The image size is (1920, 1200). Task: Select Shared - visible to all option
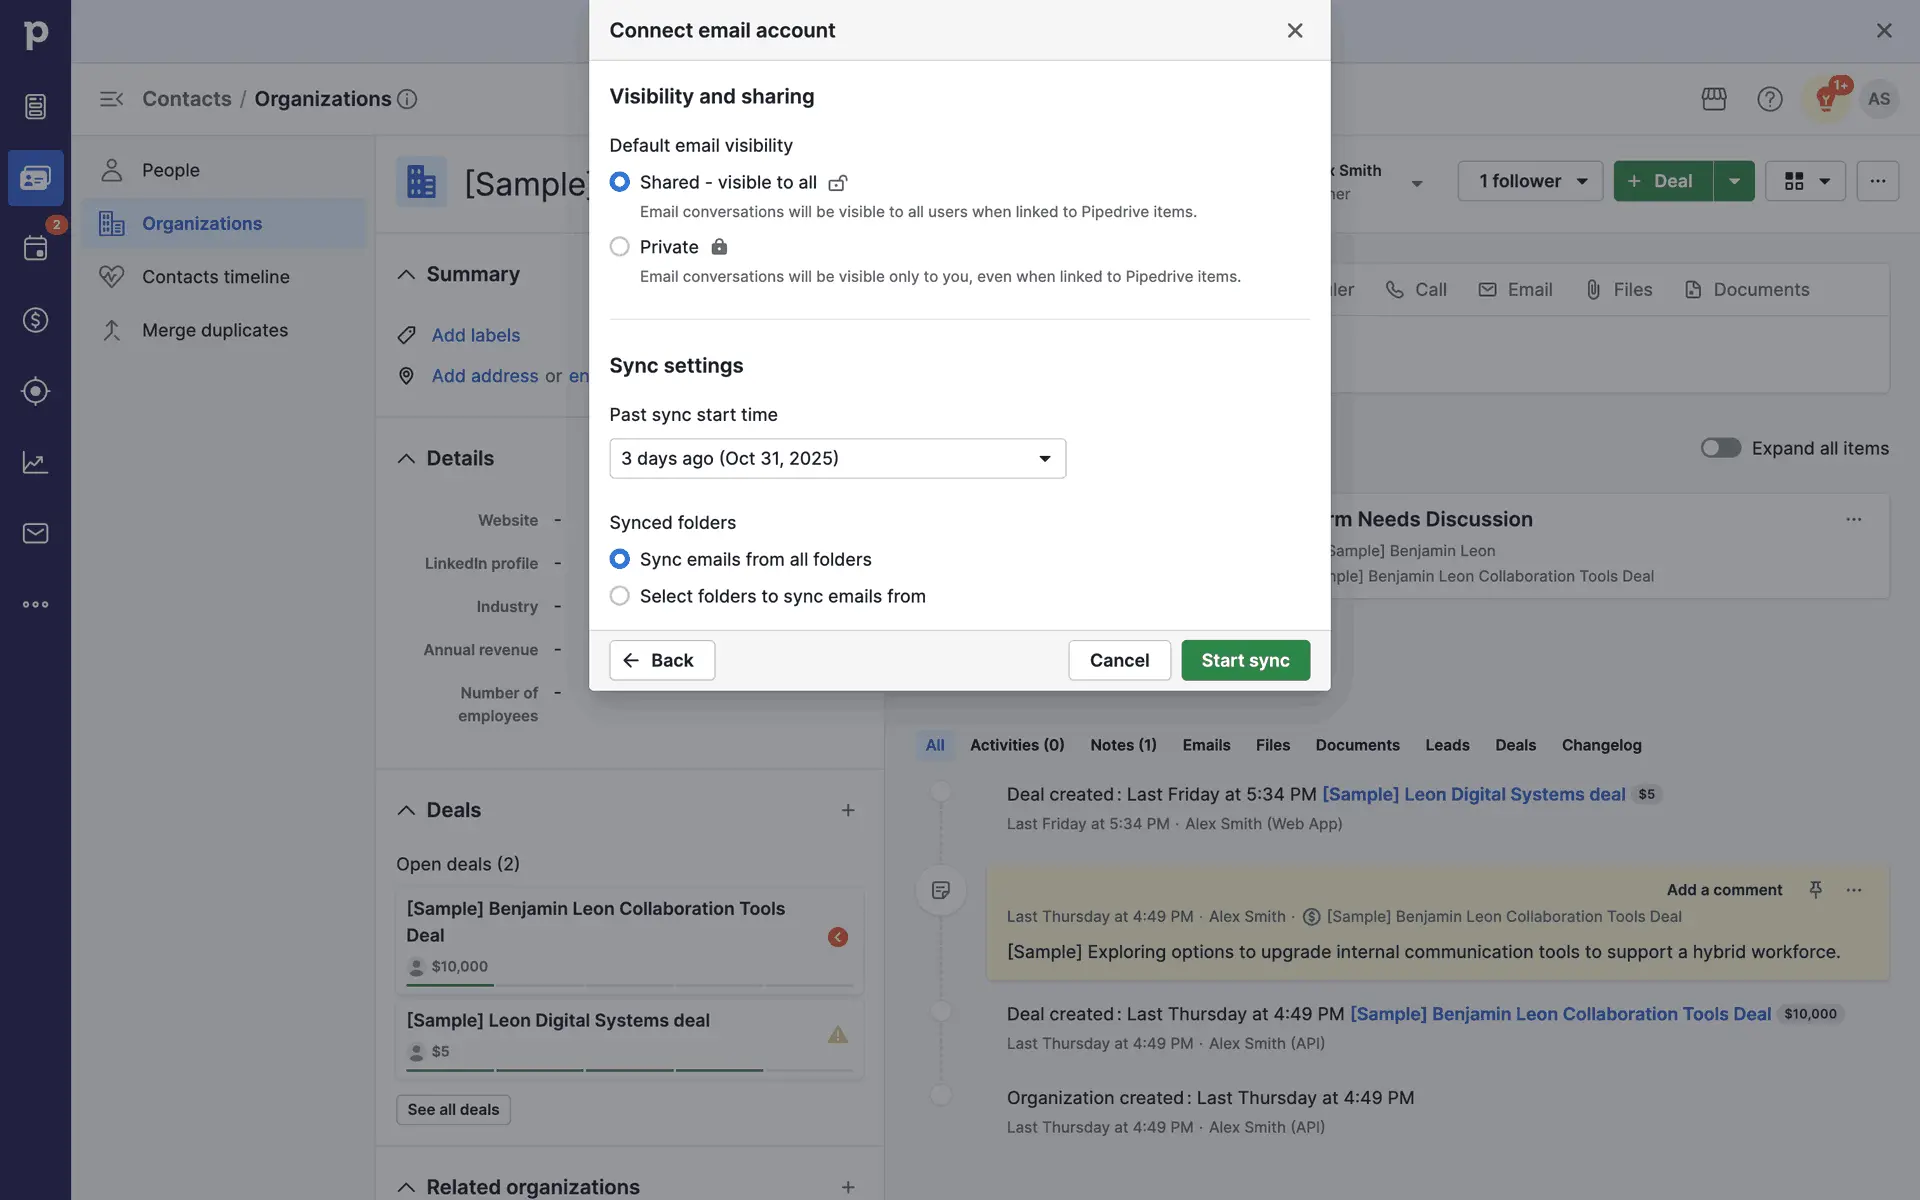(x=620, y=182)
